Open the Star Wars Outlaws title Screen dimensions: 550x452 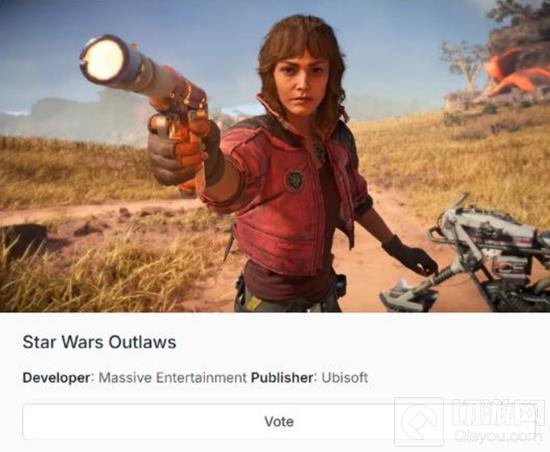click(x=99, y=342)
